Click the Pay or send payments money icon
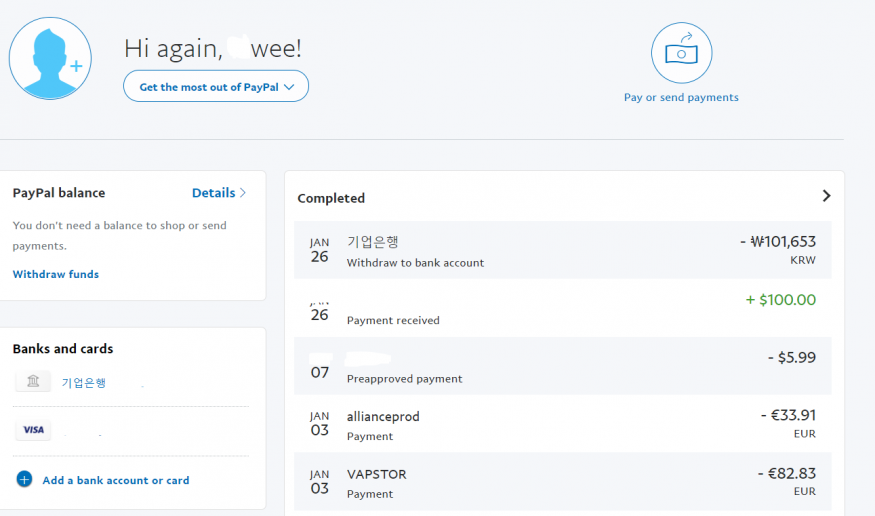Image resolution: width=875 pixels, height=516 pixels. coord(681,53)
